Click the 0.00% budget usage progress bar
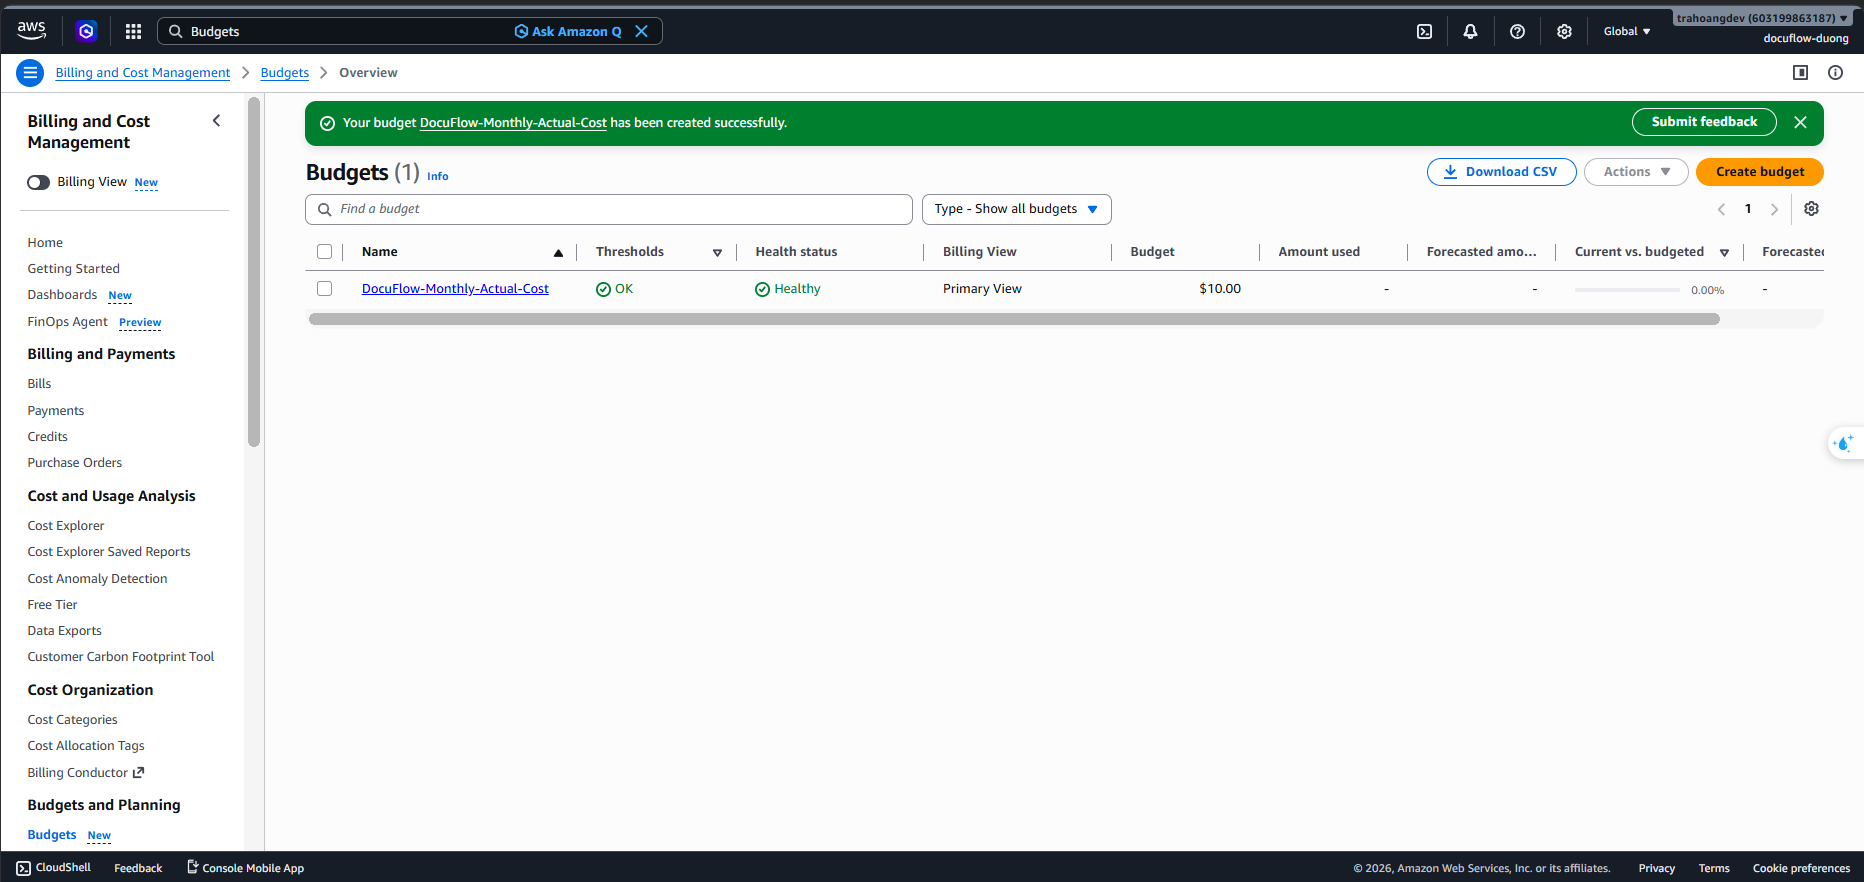Screen dimensions: 1864x882 pos(1627,290)
